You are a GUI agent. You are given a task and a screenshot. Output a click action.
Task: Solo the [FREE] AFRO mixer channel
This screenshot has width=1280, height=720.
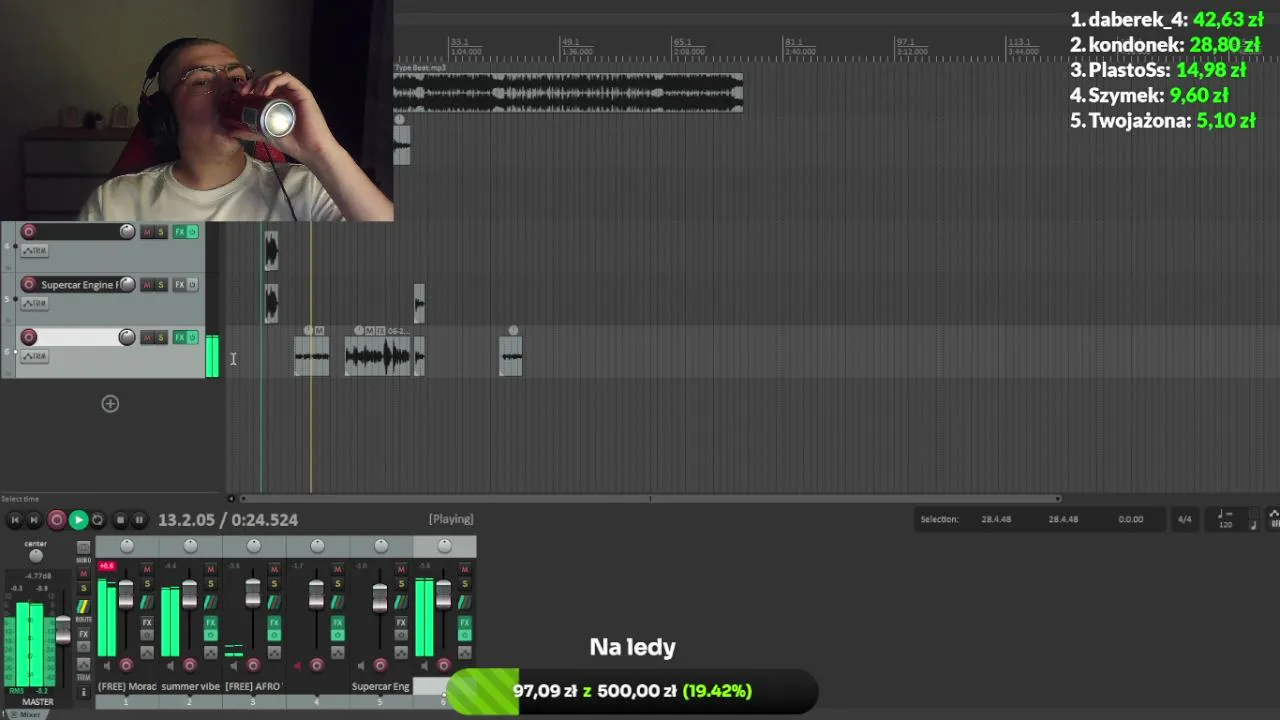pyautogui.click(x=274, y=584)
